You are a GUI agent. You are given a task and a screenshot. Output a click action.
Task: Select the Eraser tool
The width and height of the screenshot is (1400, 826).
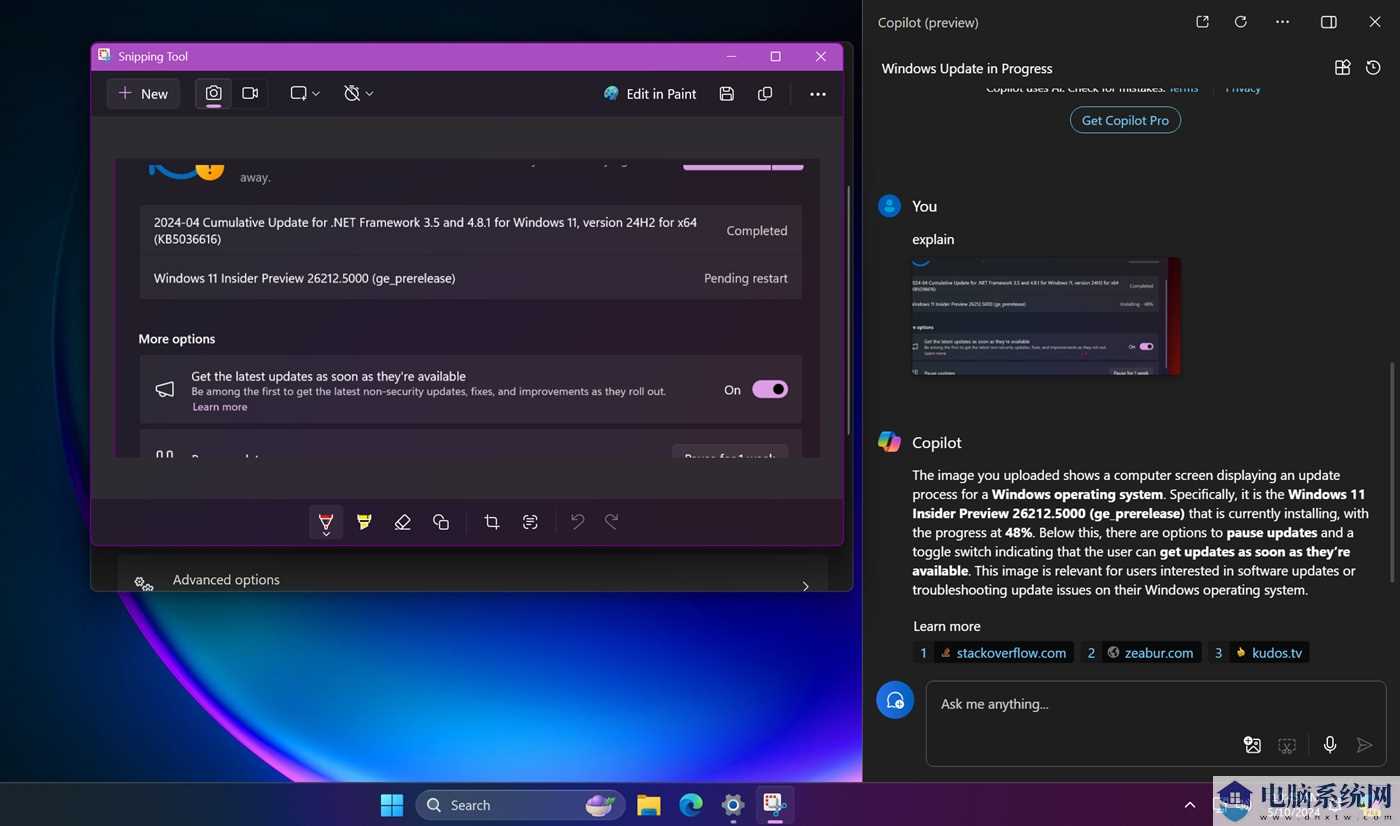[402, 522]
